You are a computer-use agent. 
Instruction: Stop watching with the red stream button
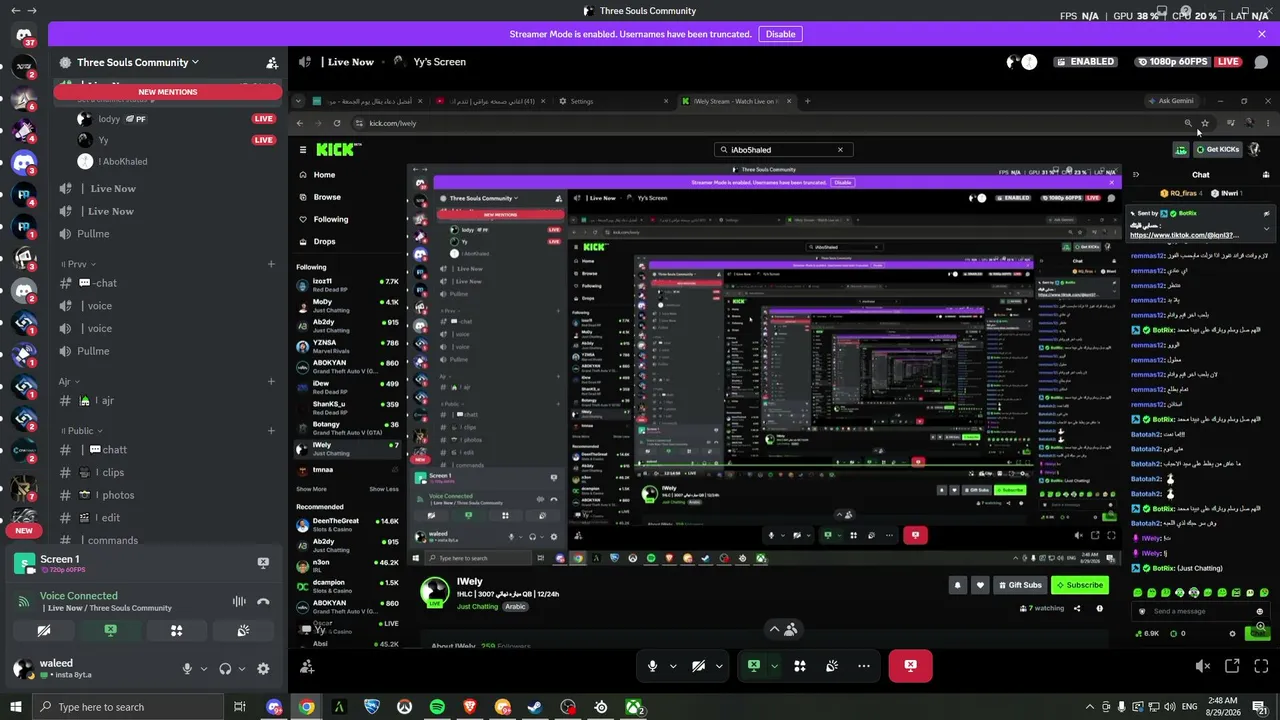(x=910, y=666)
